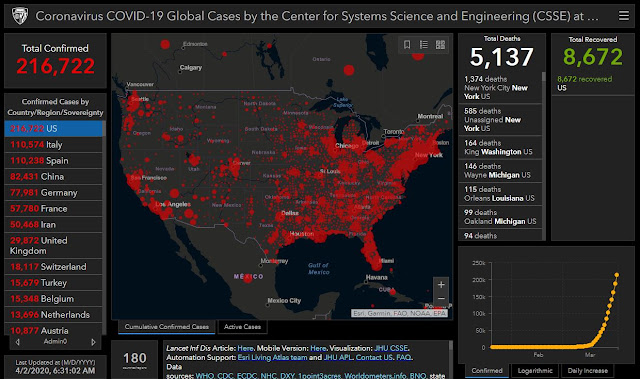The height and width of the screenshot is (379, 640).
Task: Show the Logarithmic chart tab
Action: [535, 370]
